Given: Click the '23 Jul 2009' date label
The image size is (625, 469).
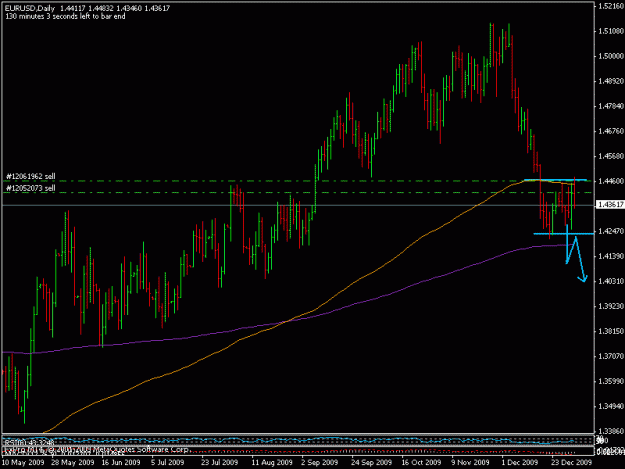Looking at the screenshot, I should pos(220,463).
